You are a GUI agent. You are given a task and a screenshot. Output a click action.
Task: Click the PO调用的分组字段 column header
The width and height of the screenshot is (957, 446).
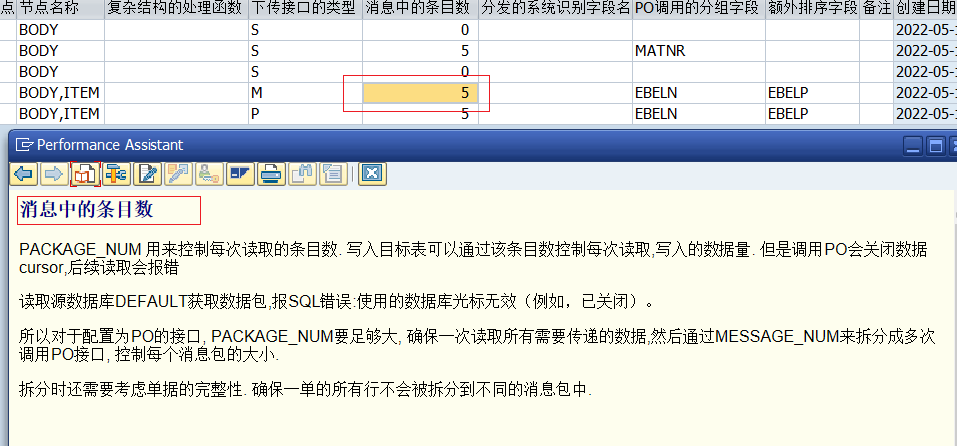point(699,9)
